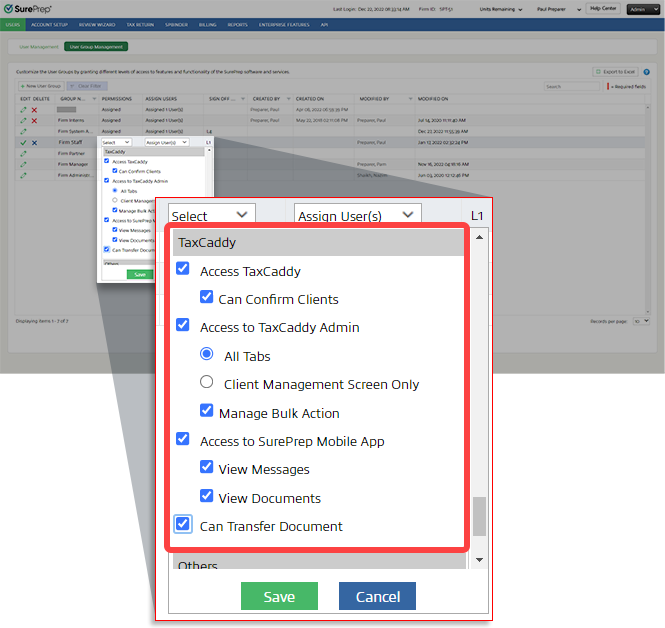Open the blue help question mark icon

[x=646, y=72]
